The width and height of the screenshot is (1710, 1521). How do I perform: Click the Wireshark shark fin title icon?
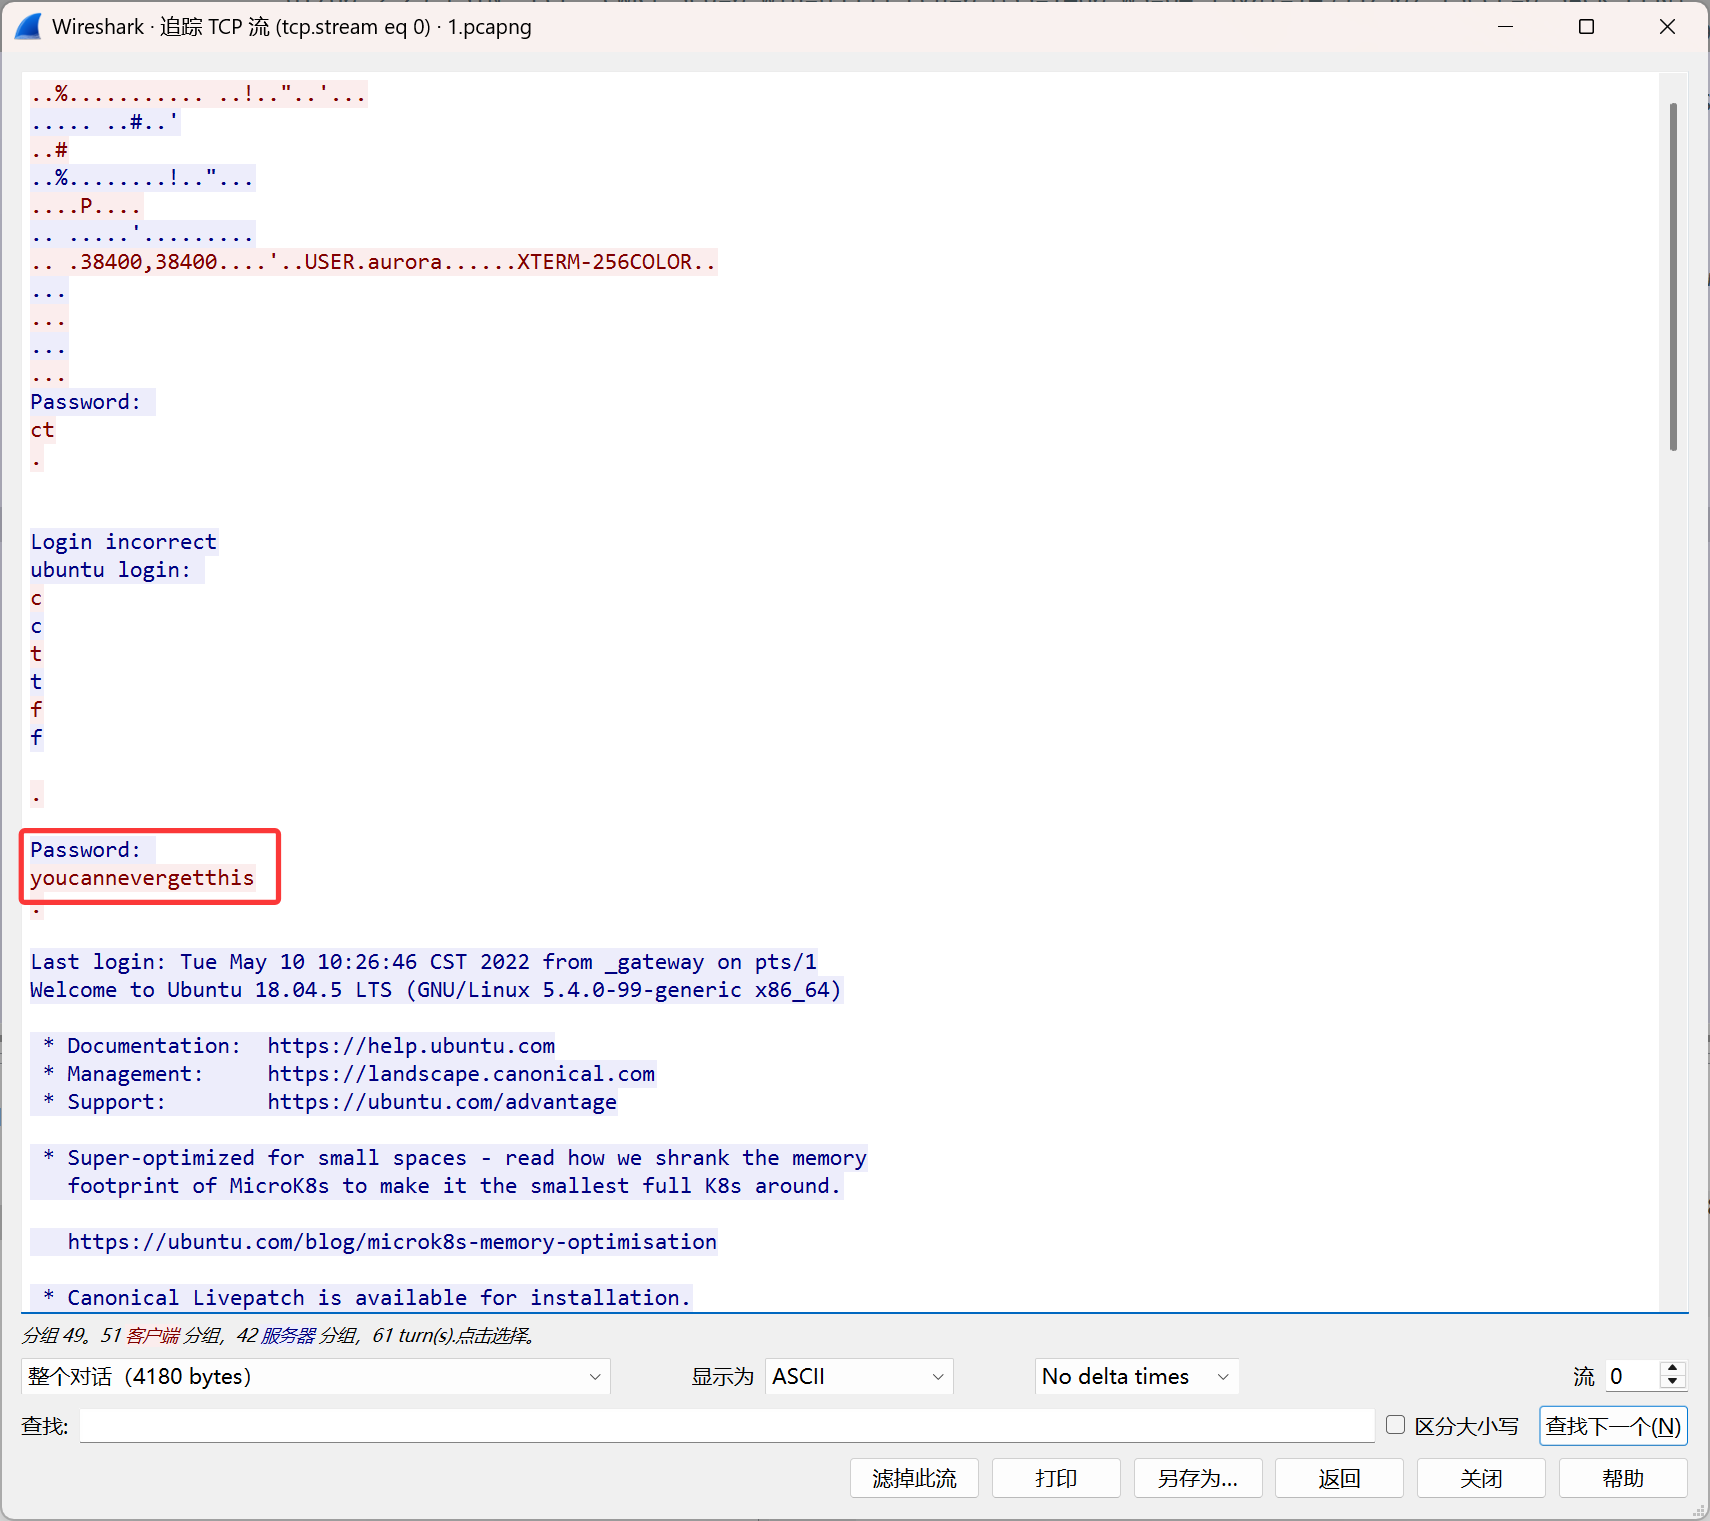tap(28, 27)
